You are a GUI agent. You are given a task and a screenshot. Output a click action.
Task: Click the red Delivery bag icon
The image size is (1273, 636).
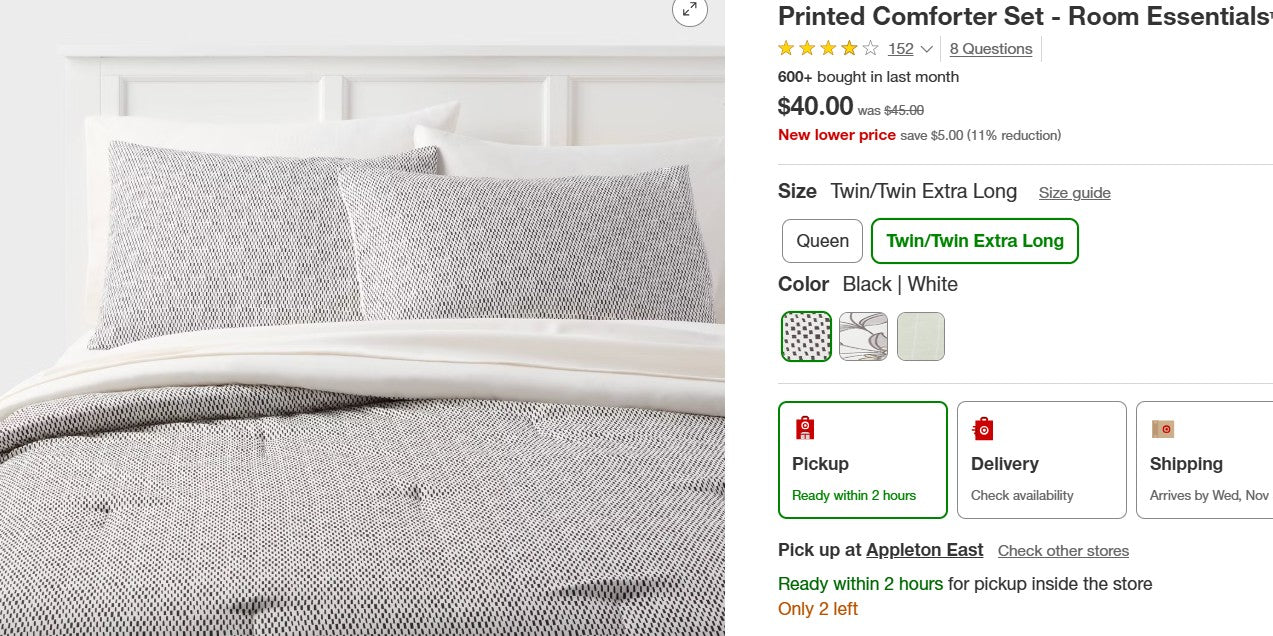[984, 428]
